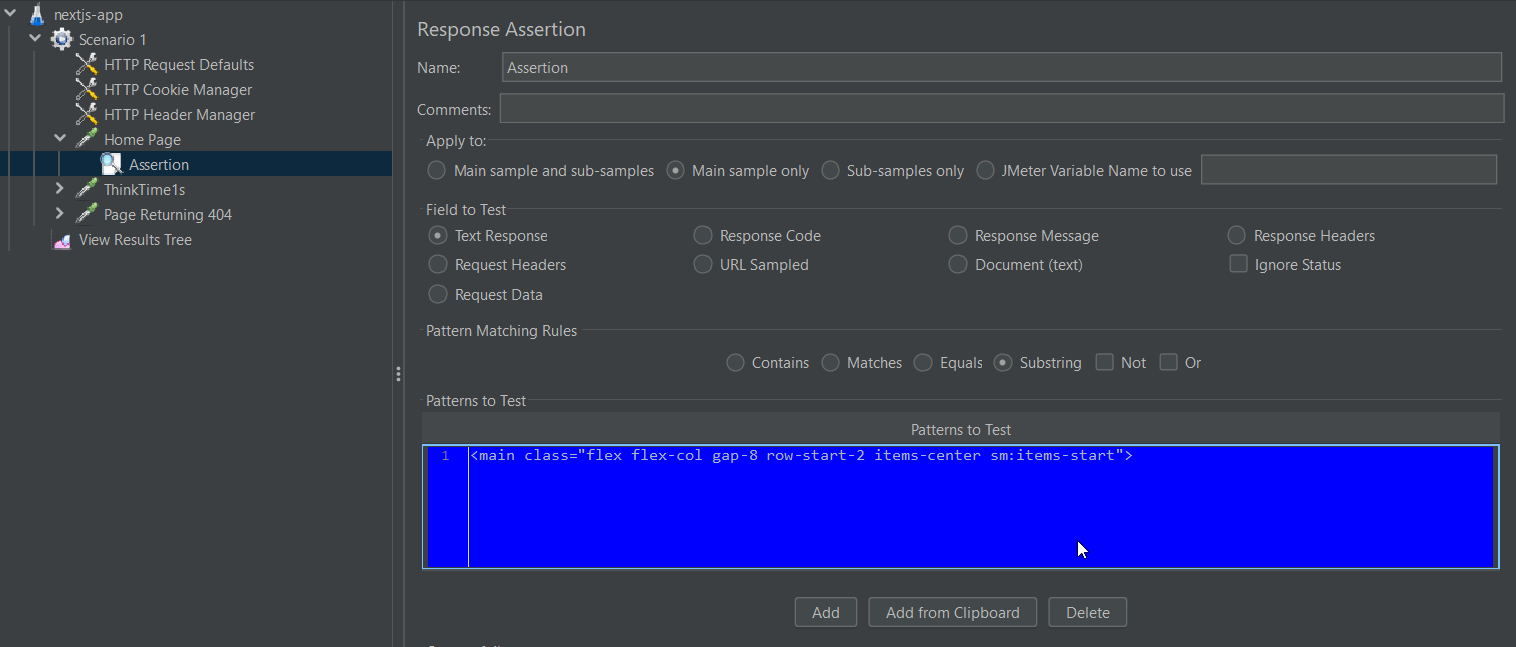Click the View Results Tree listener icon

(x=62, y=240)
